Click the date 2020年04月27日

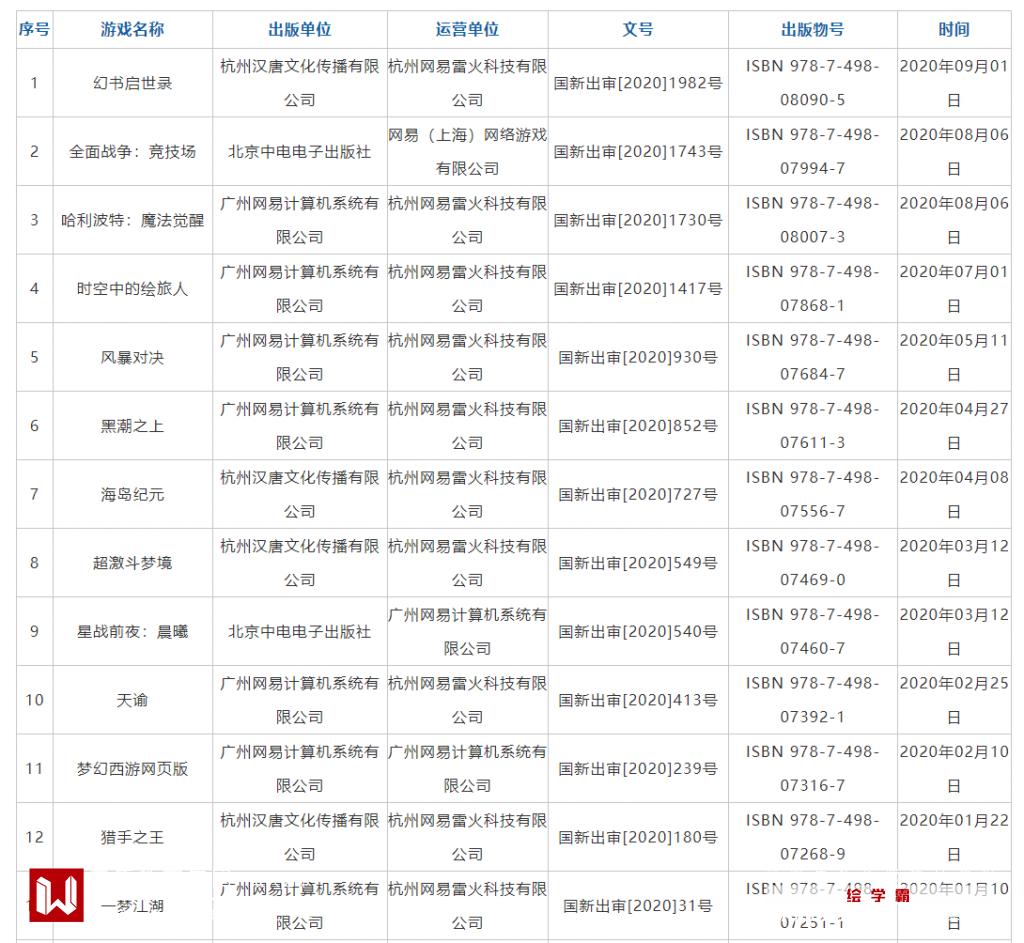click(x=953, y=426)
